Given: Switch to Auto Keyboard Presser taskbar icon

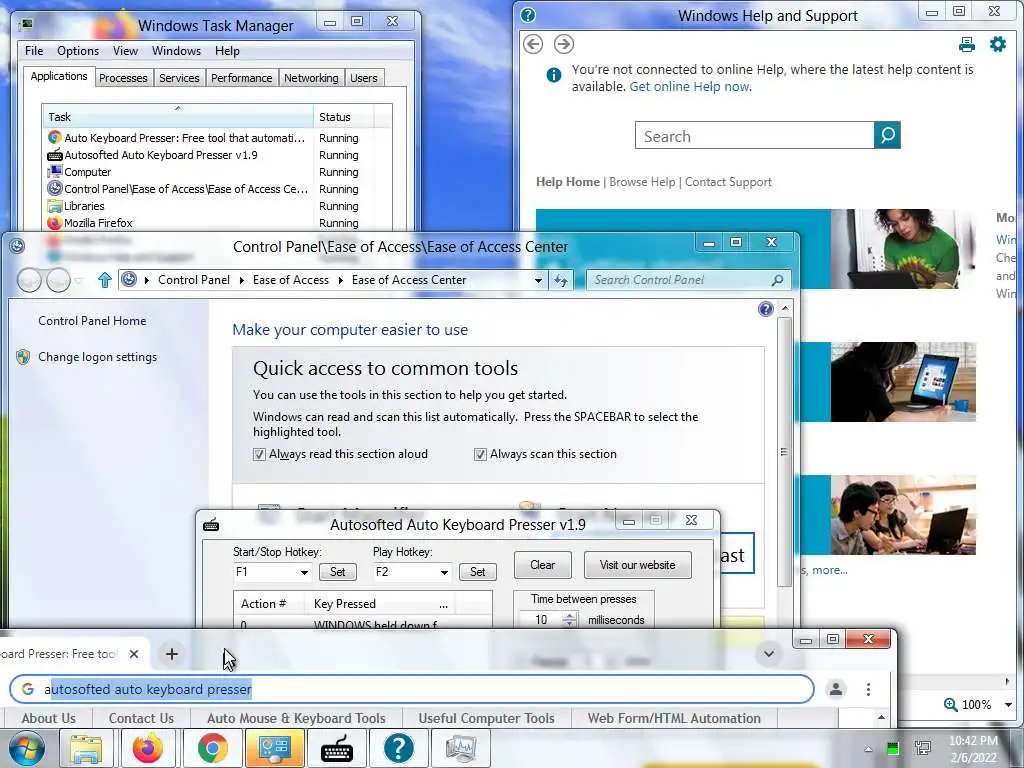Looking at the screenshot, I should pos(337,748).
